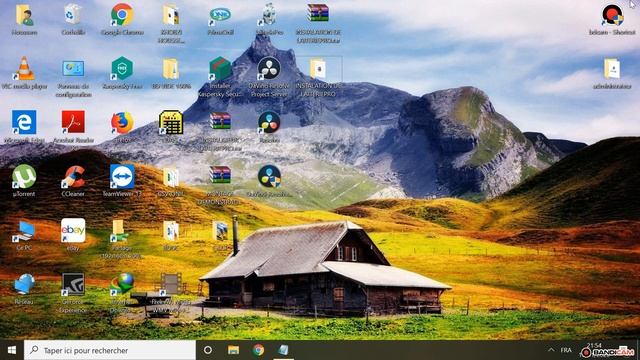This screenshot has height=360, width=640.
Task: Switch to the active notepad-like taskbar app
Action: 283,350
